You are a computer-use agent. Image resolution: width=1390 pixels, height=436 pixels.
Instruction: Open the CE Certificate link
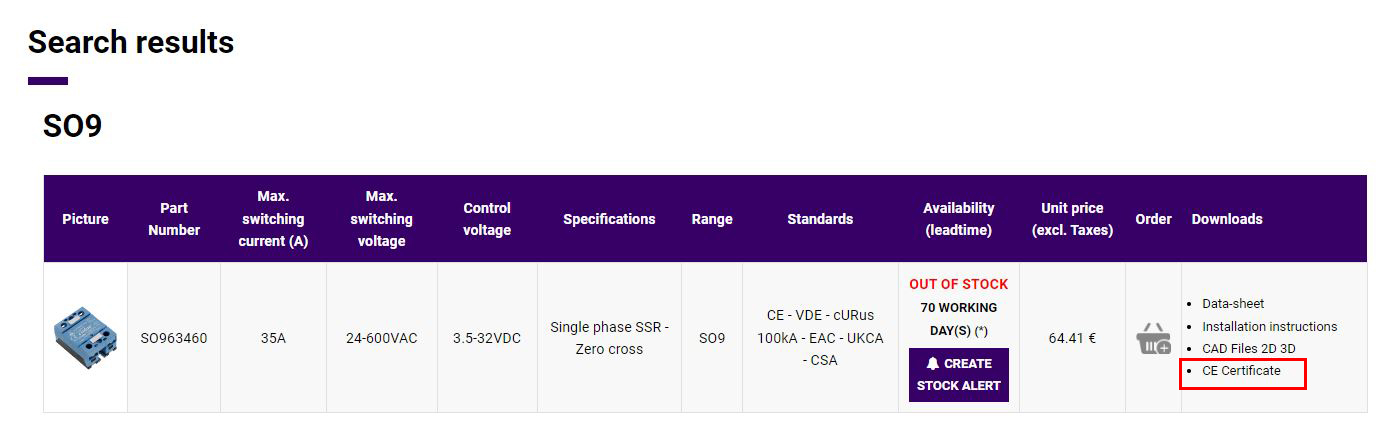[1241, 371]
